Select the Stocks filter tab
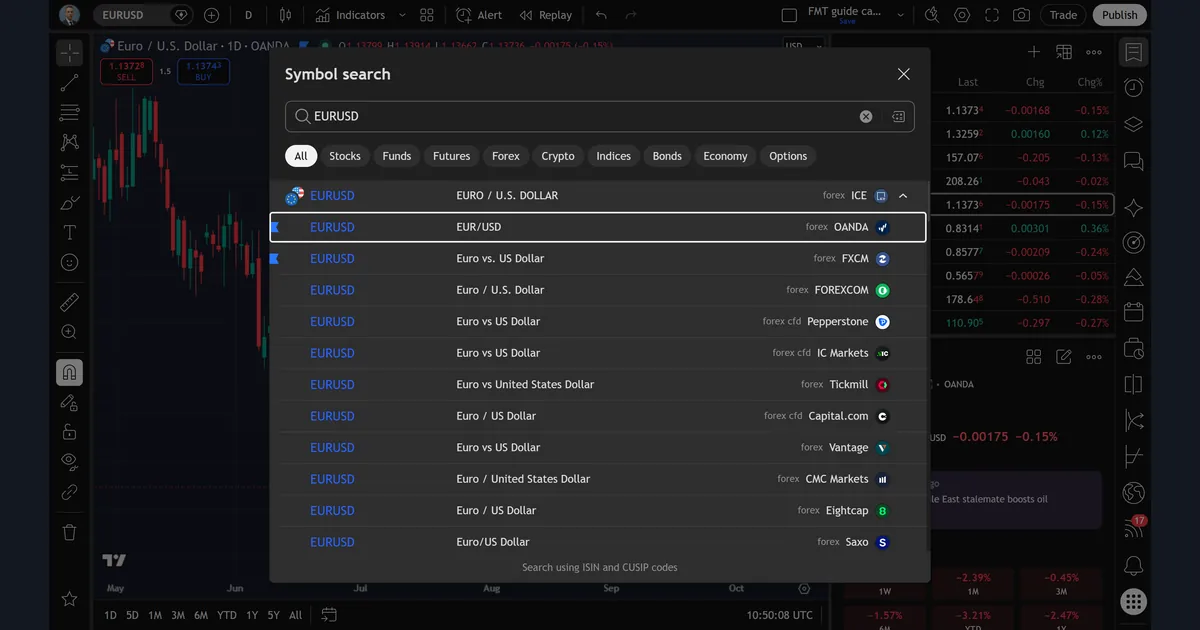 coord(345,156)
